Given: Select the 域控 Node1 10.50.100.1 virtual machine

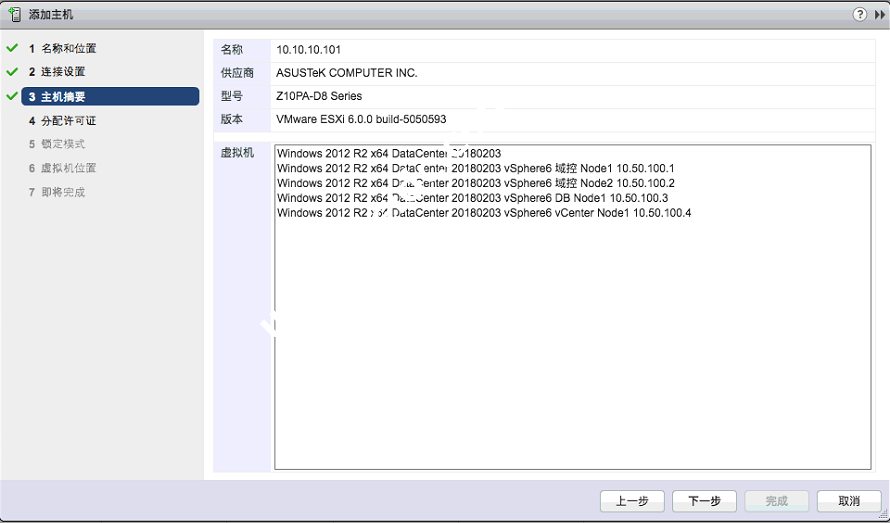Looking at the screenshot, I should (x=475, y=168).
